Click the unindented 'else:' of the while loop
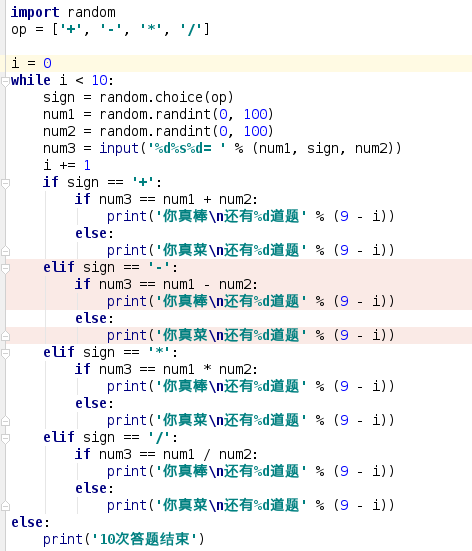This screenshot has width=472, height=551. 31,522
